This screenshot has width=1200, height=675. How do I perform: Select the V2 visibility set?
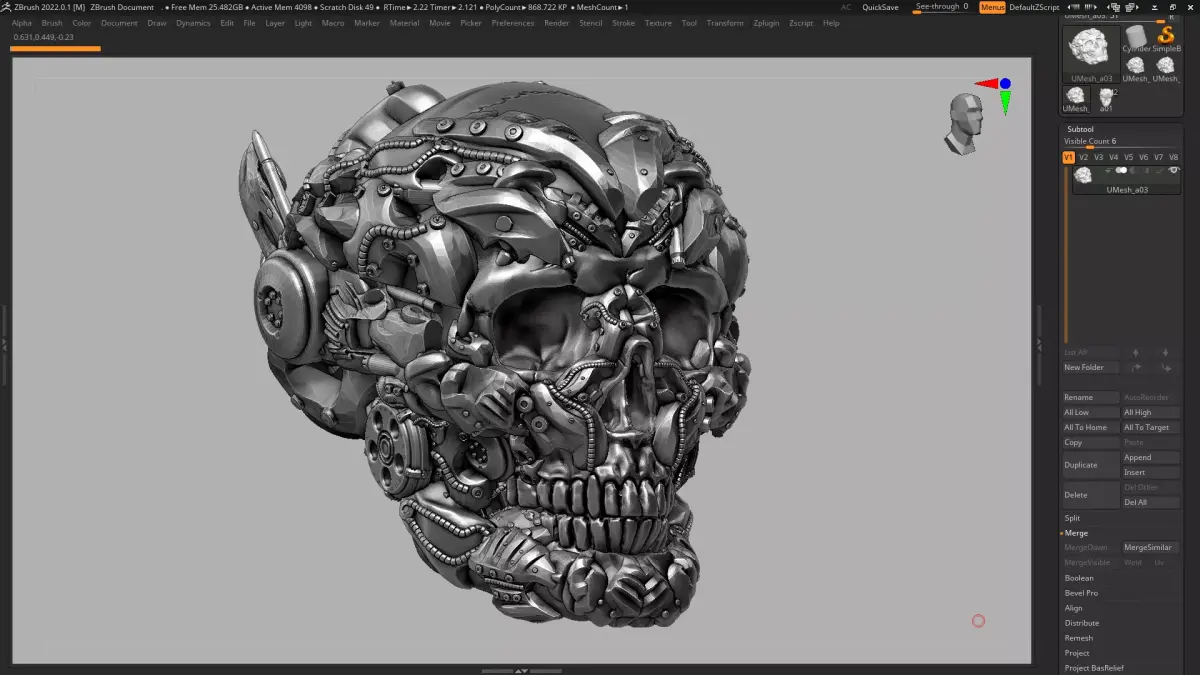point(1083,157)
